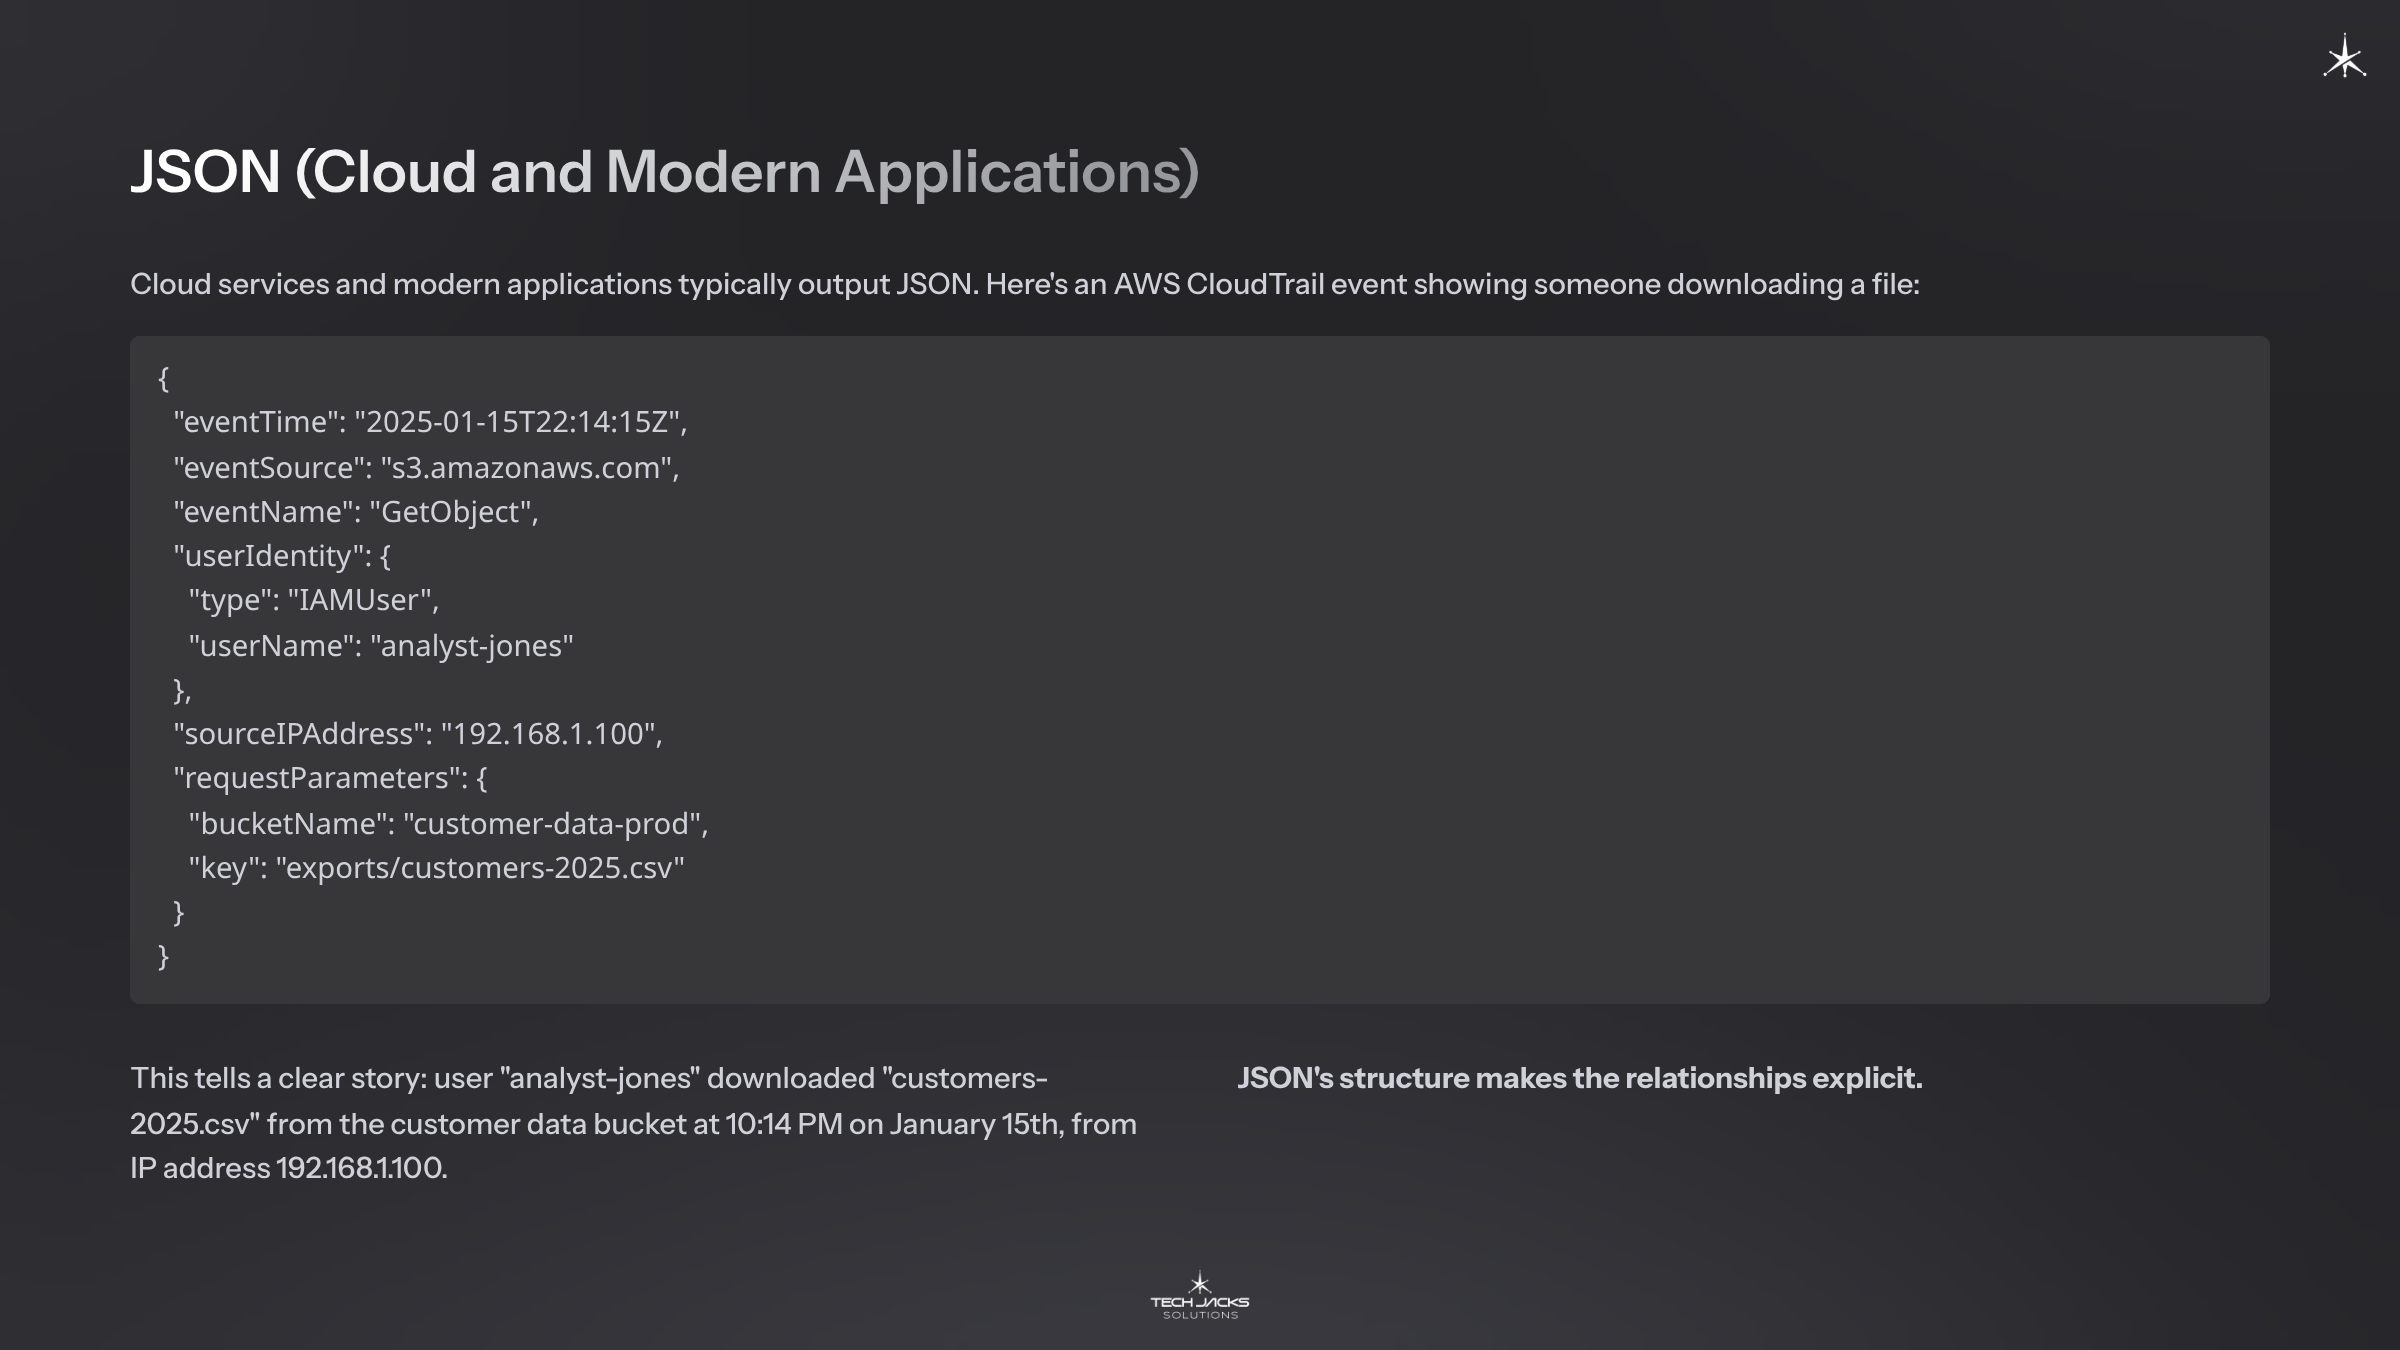
Task: Click the opening brace of JSON block
Action: click(x=164, y=378)
